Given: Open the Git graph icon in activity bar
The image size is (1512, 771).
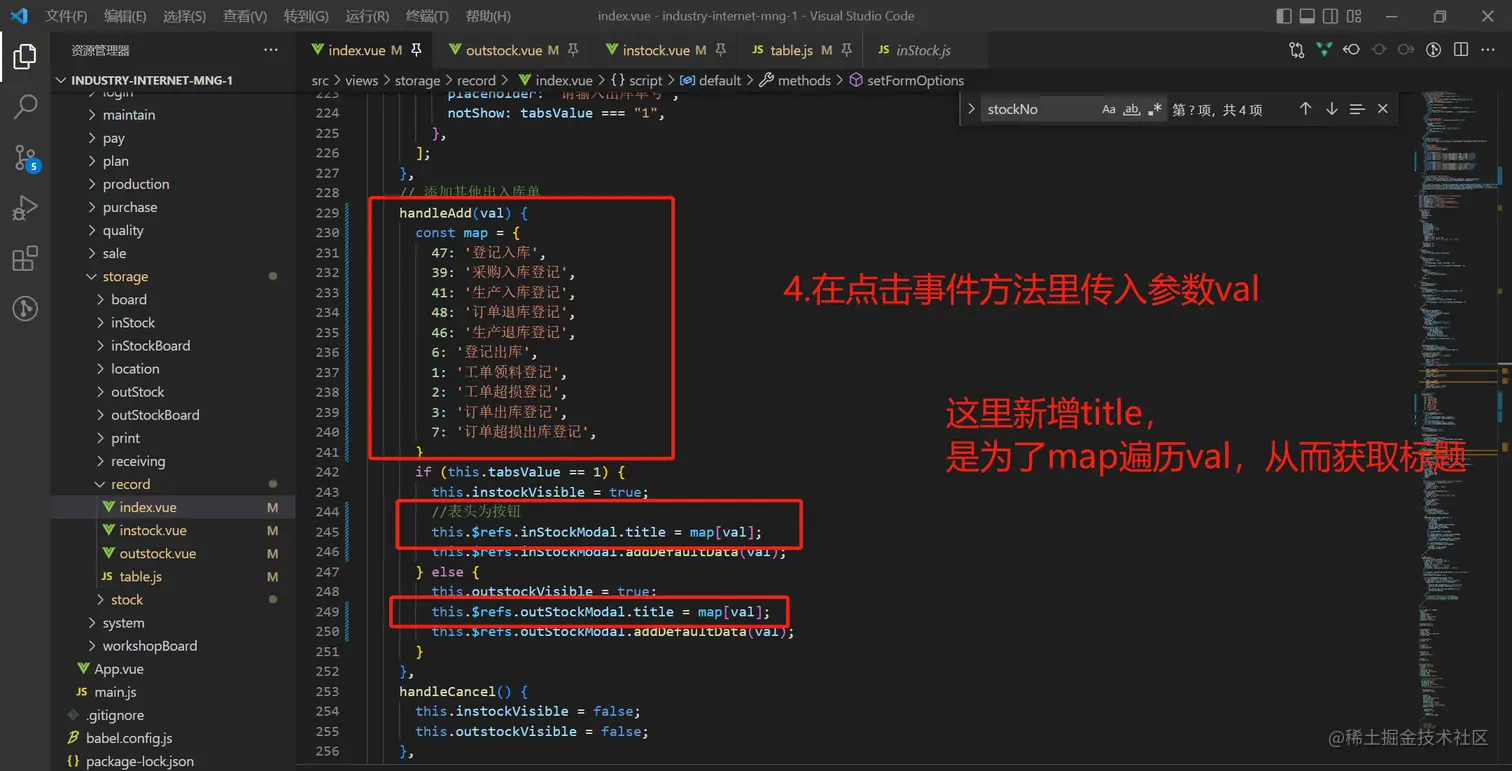Looking at the screenshot, I should pos(25,308).
